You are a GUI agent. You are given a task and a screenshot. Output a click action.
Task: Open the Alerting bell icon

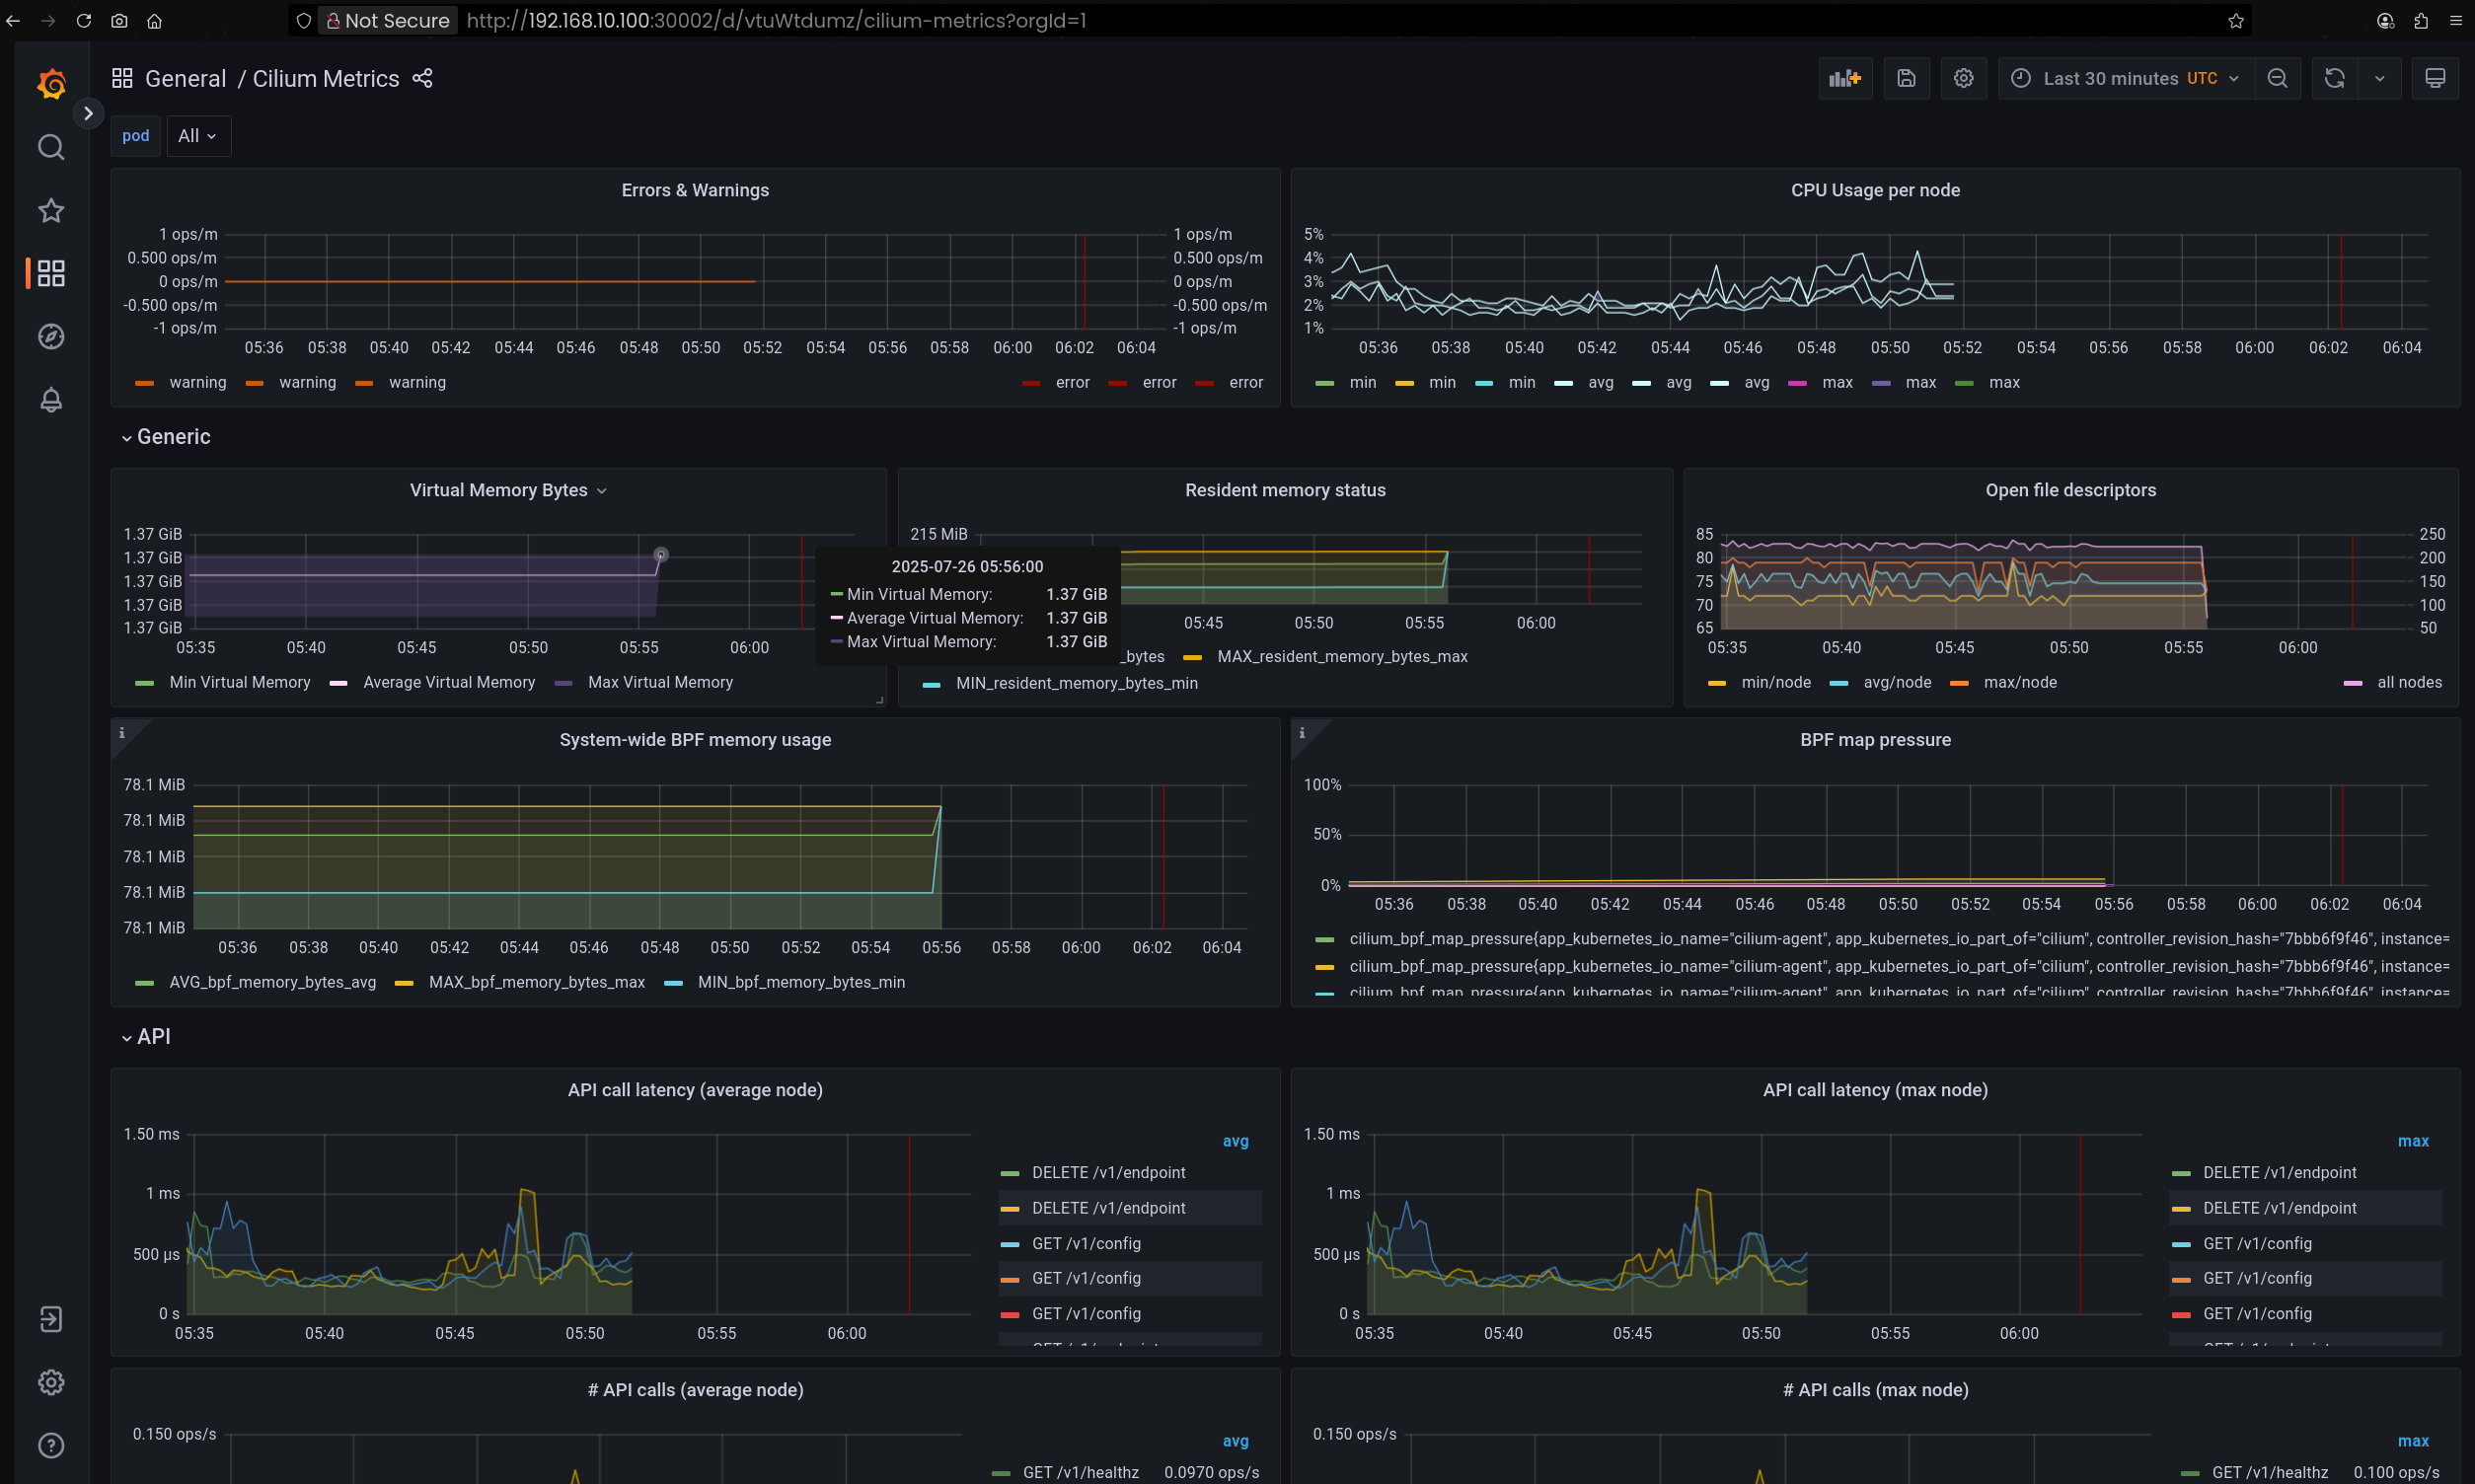tap(51, 399)
